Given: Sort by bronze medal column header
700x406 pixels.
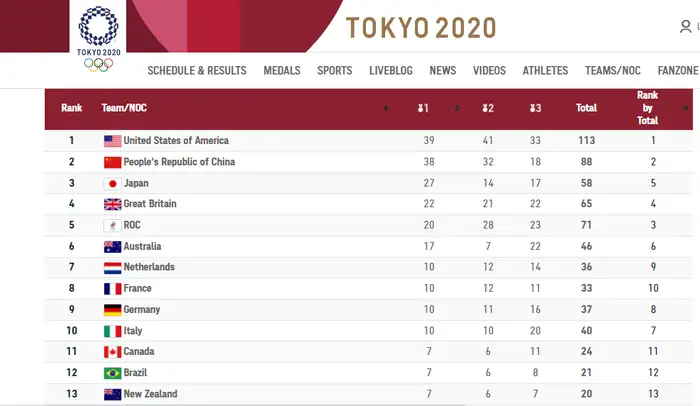Looking at the screenshot, I should click(536, 108).
